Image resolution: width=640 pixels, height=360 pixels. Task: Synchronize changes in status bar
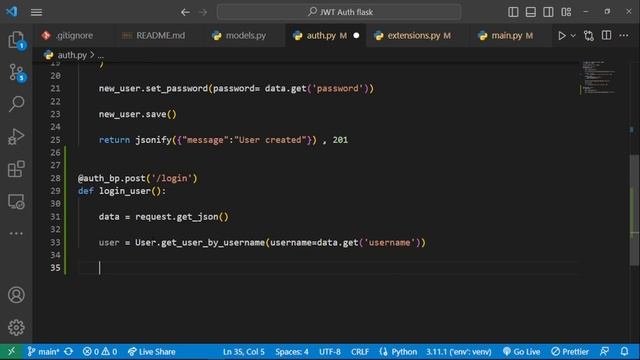(x=69, y=351)
